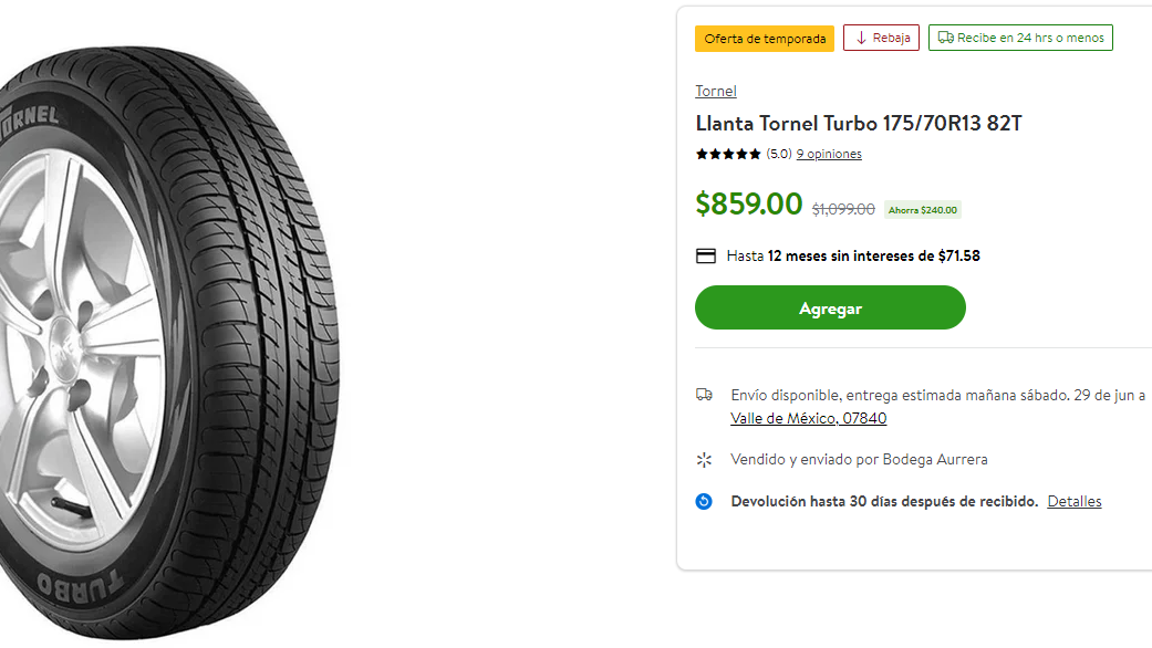
Task: Select the credit card payment icon
Action: 704,255
